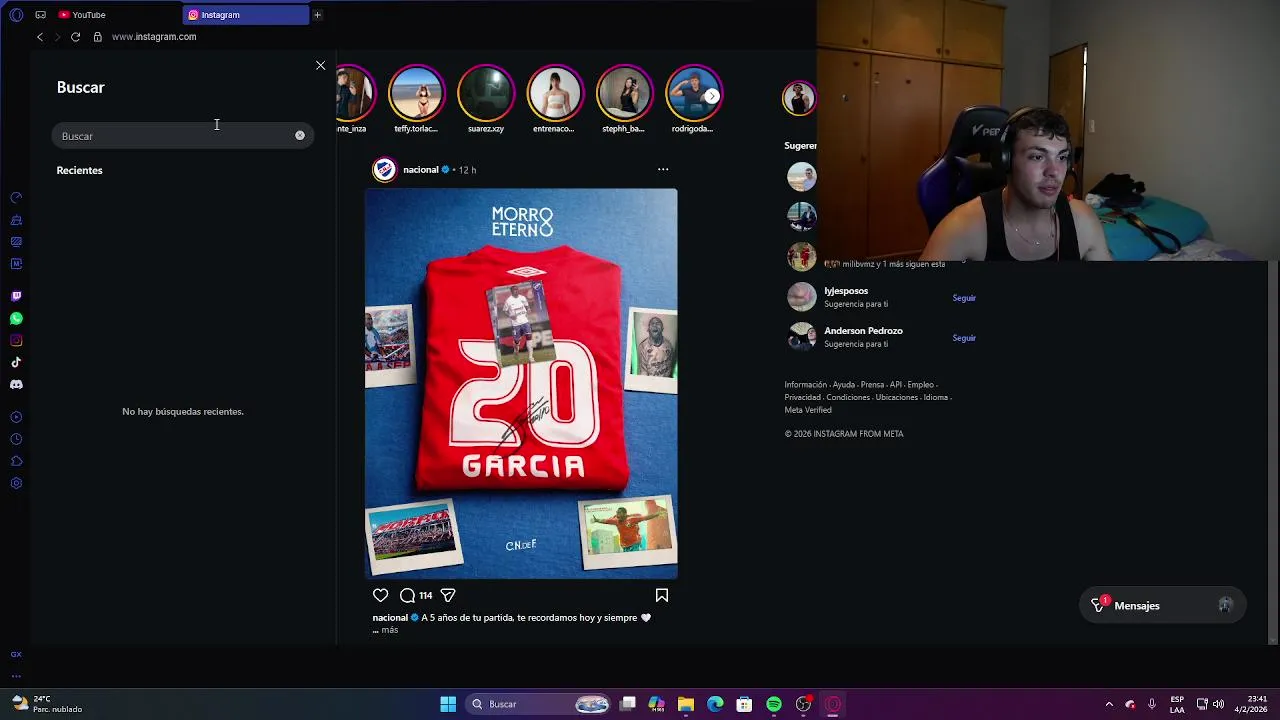Click the www.instagram.com address bar
This screenshot has height=720, width=1280.
pos(154,37)
